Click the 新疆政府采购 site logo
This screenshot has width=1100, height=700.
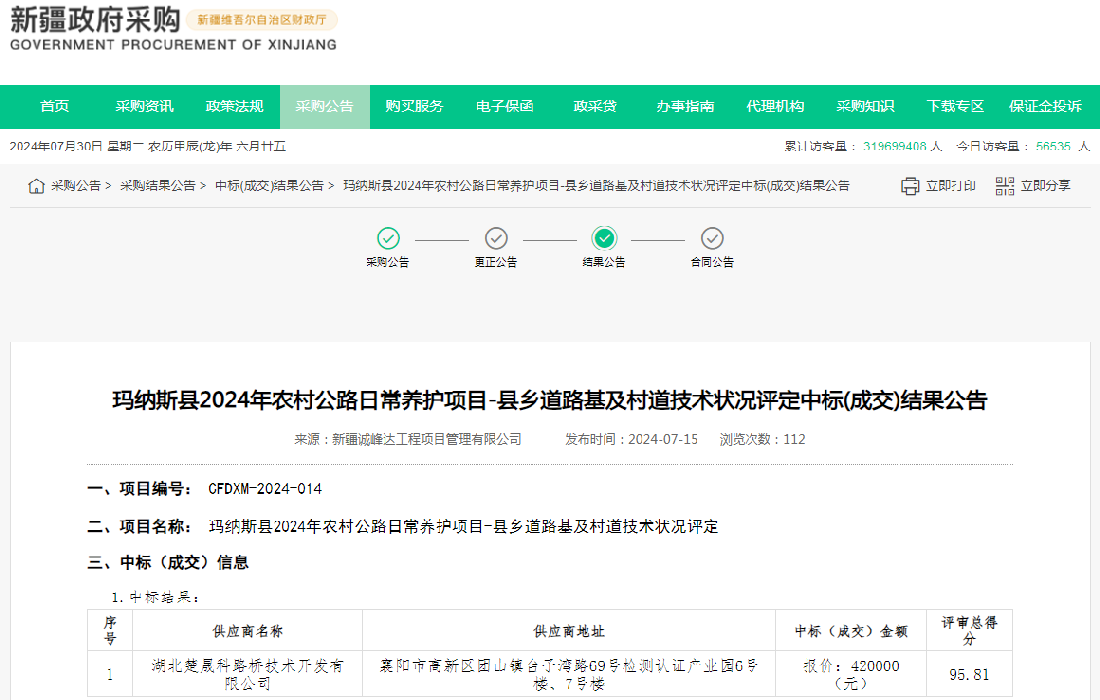tap(95, 30)
